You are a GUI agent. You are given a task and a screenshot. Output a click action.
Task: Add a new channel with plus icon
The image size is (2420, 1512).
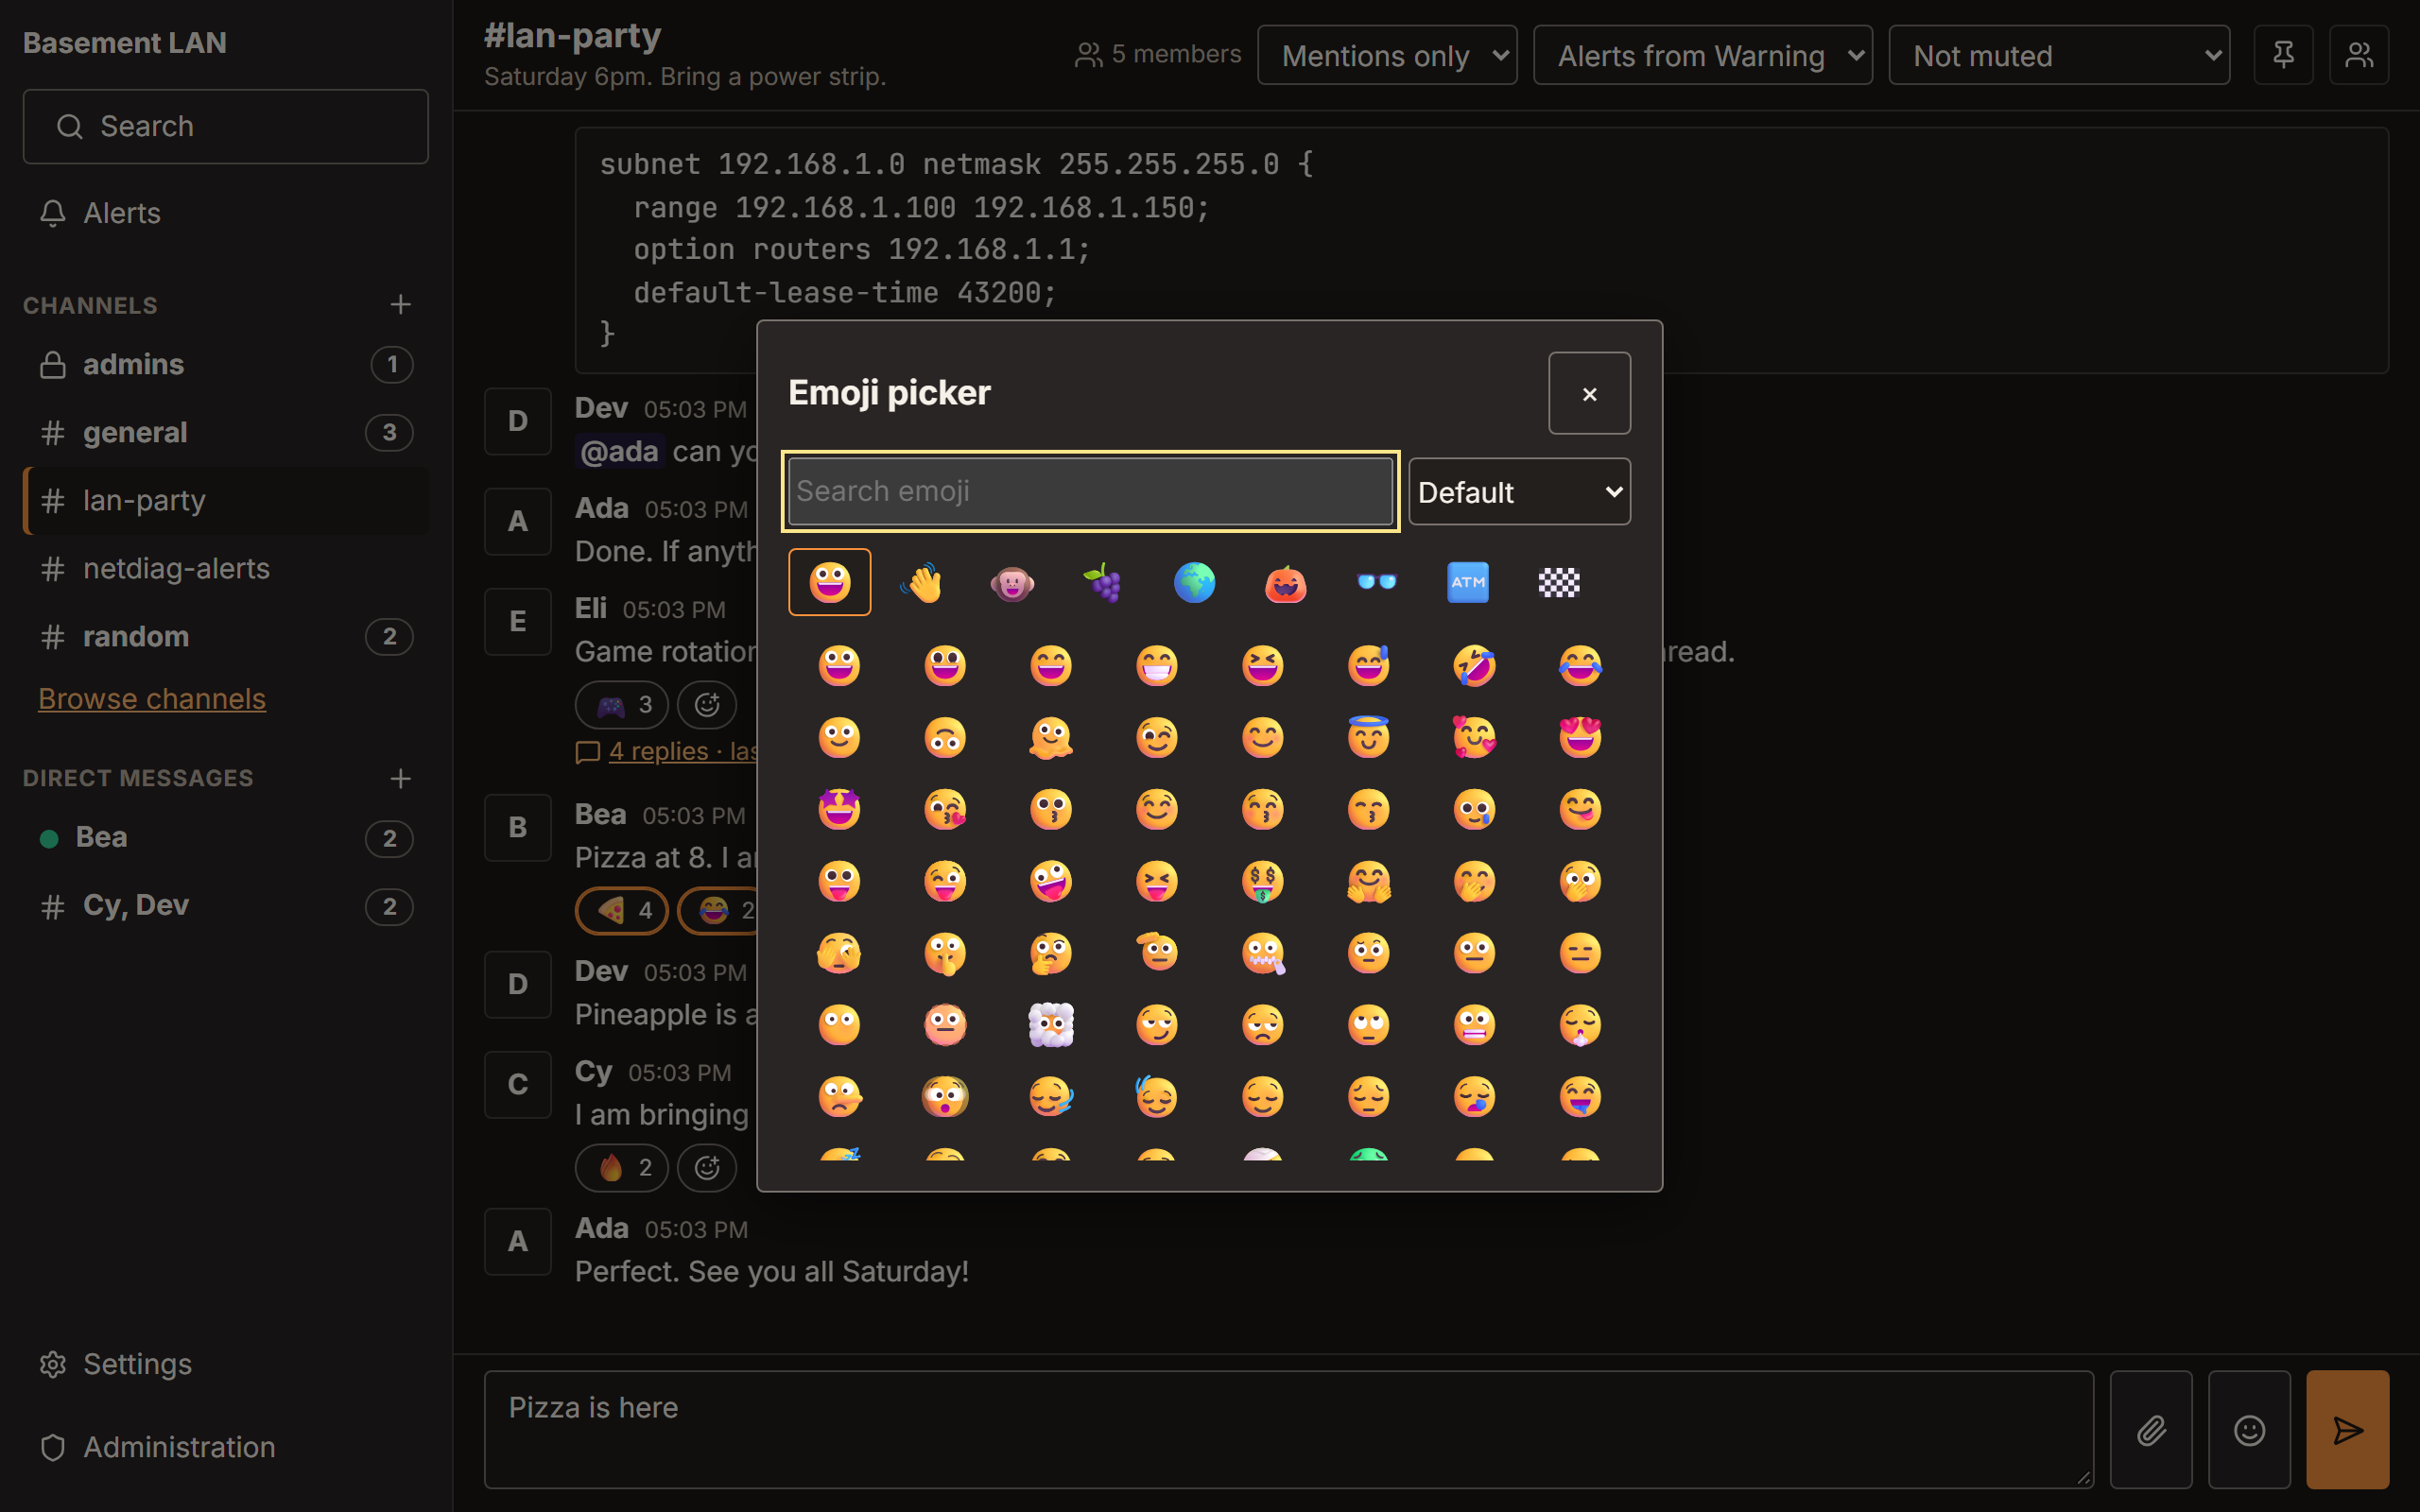[400, 304]
